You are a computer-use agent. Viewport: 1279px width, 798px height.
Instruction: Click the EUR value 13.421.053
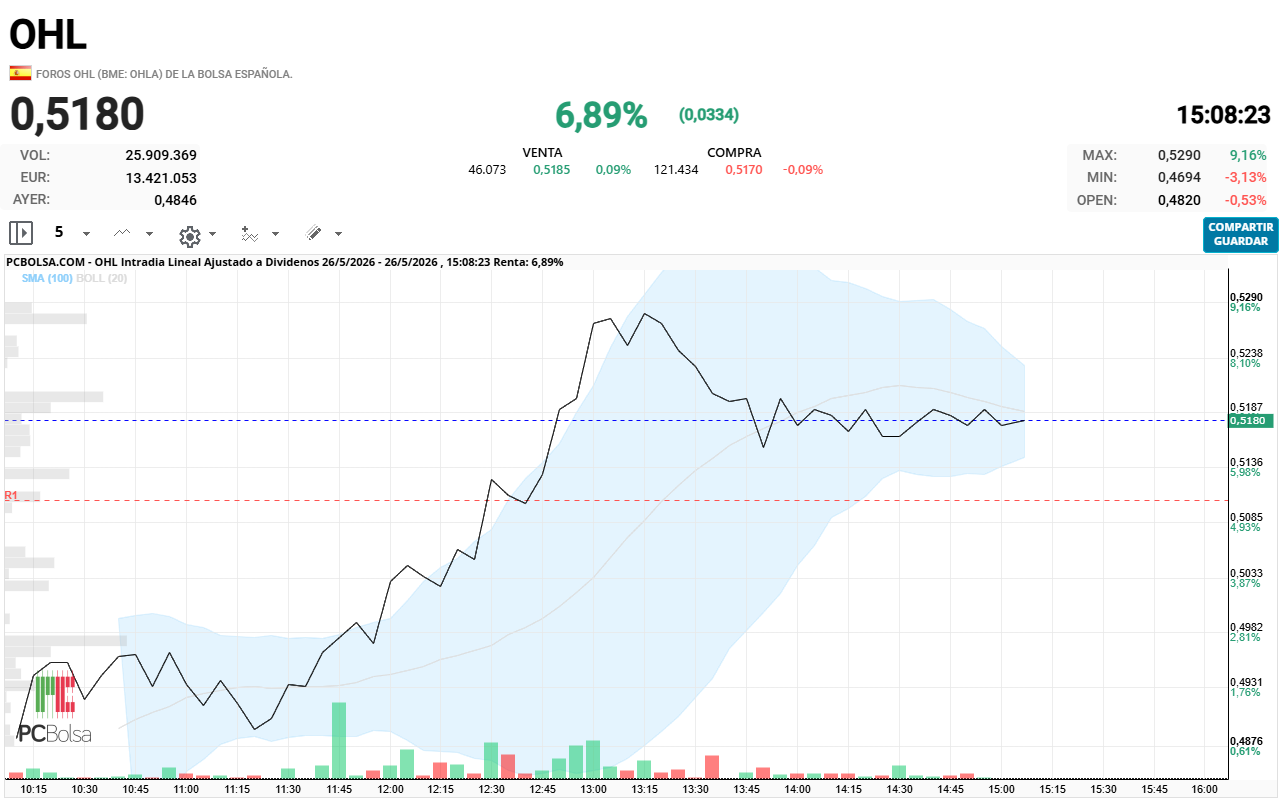coord(161,178)
